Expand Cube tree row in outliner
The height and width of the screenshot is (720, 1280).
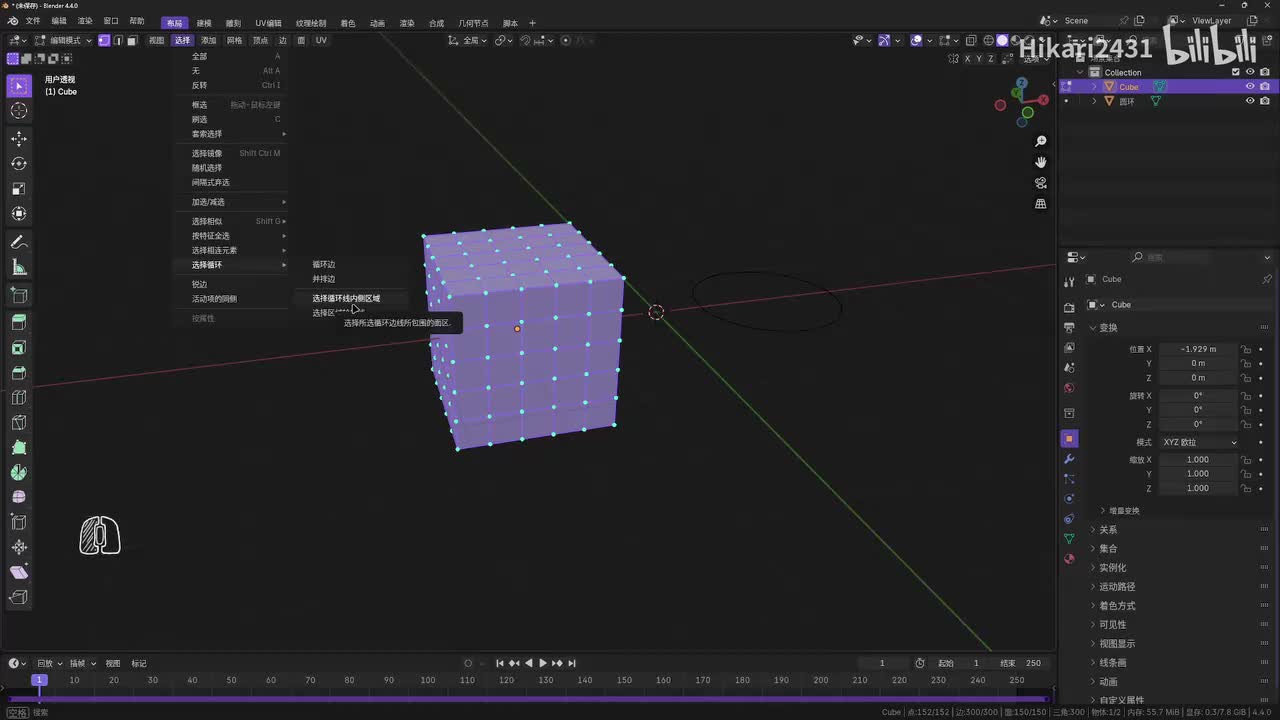tap(1094, 87)
